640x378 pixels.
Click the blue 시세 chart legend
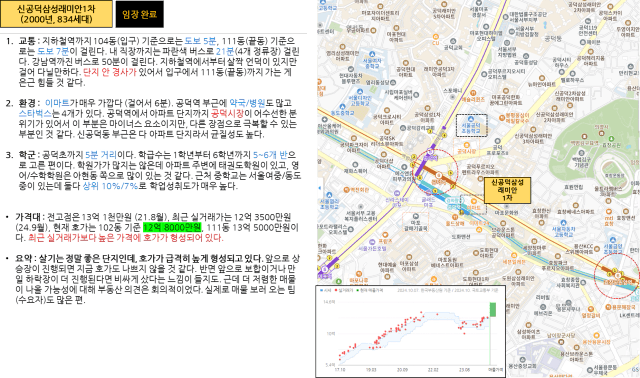pyautogui.click(x=326, y=290)
